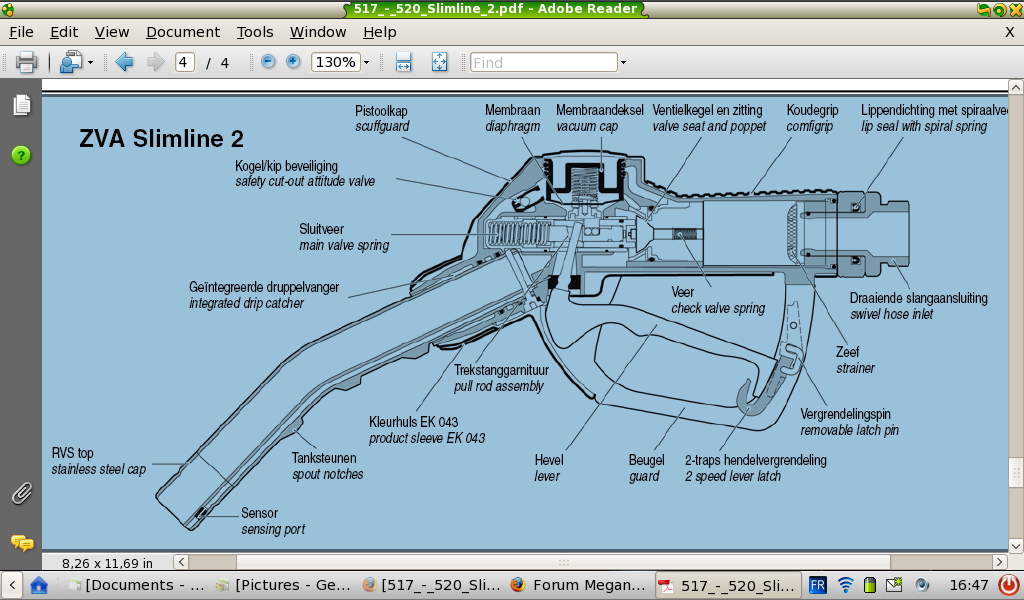
Task: Open the Pages panel in the left sidebar
Action: (x=22, y=104)
